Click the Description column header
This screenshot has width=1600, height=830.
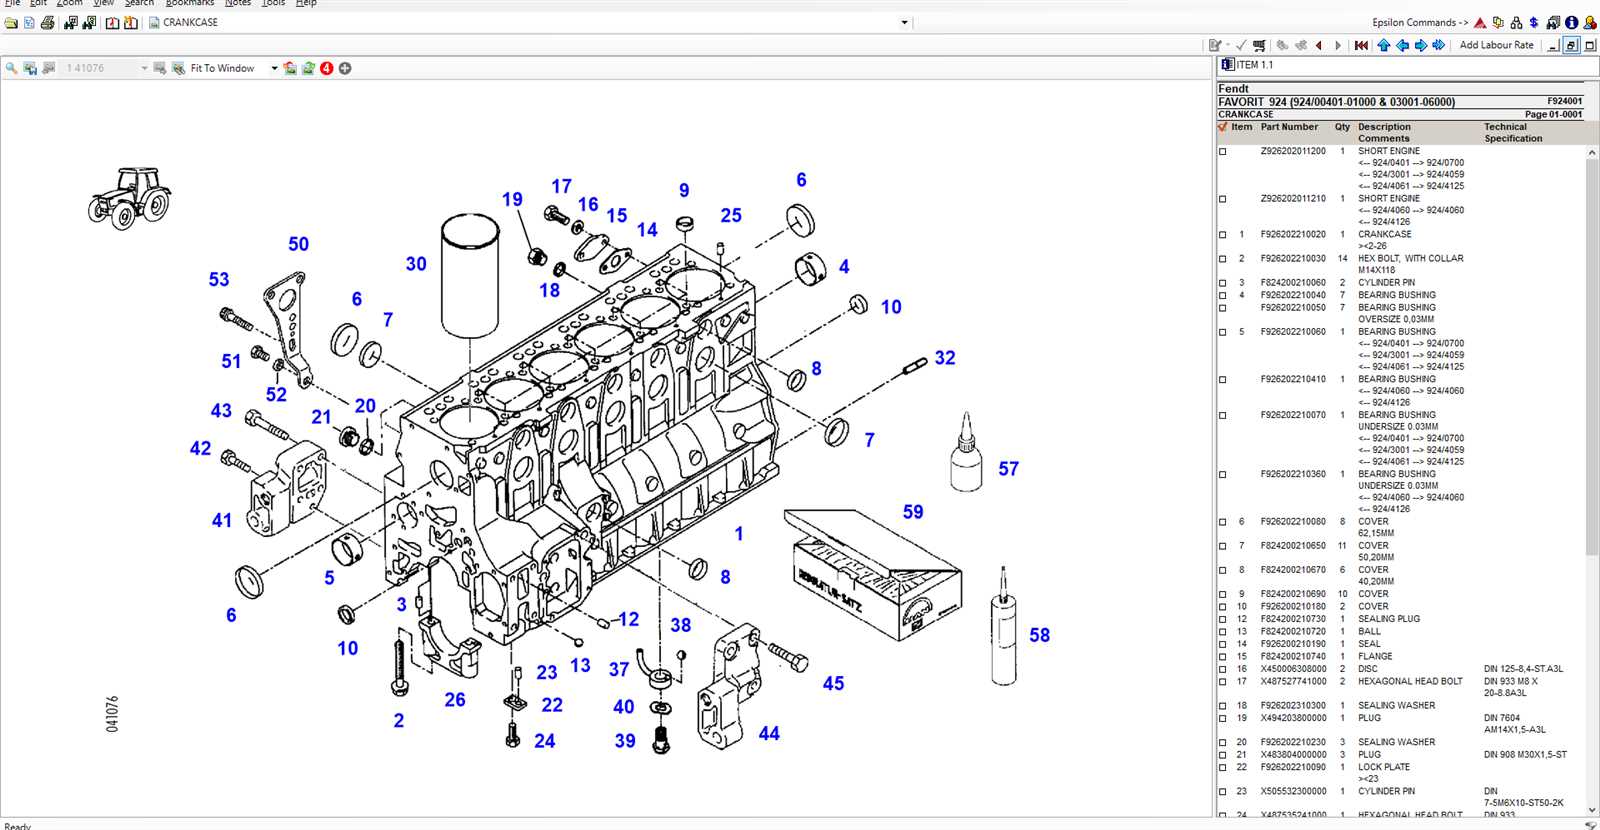tap(1384, 127)
